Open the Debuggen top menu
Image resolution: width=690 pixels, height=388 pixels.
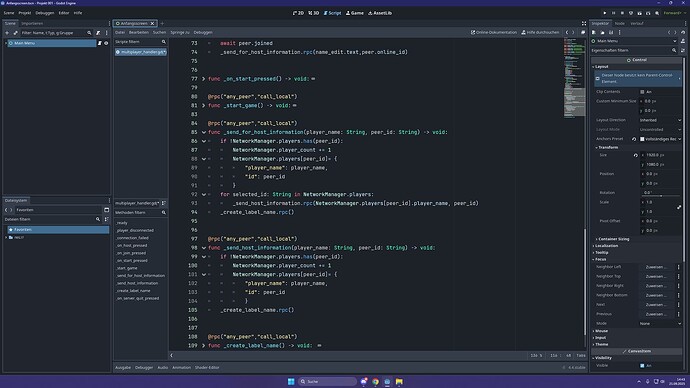45,13
